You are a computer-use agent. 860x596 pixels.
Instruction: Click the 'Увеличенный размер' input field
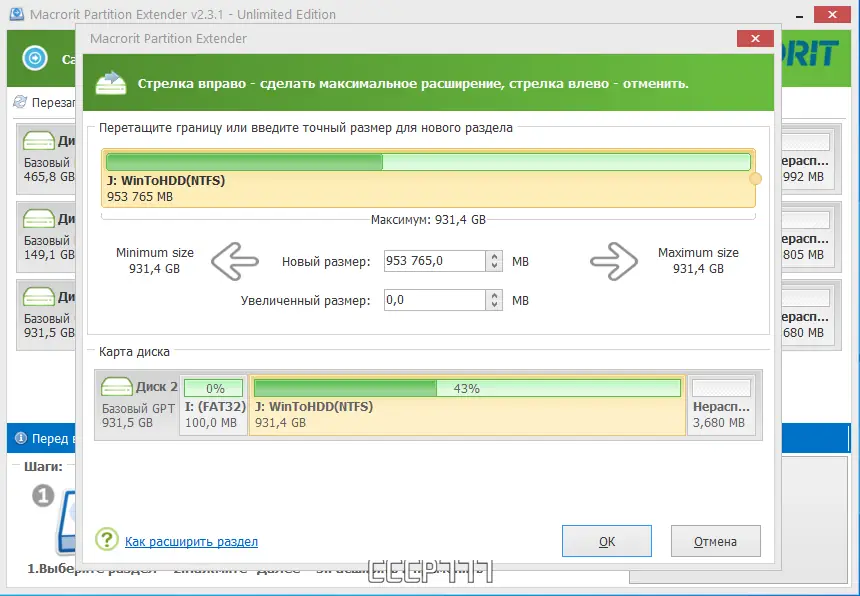pyautogui.click(x=435, y=300)
